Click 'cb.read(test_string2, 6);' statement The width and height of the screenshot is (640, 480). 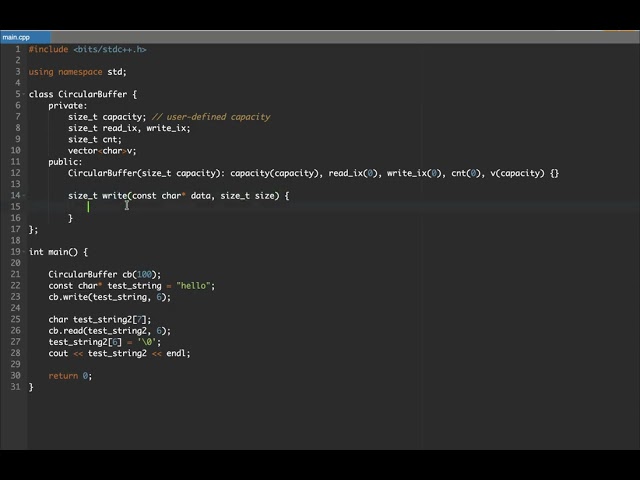(x=110, y=331)
